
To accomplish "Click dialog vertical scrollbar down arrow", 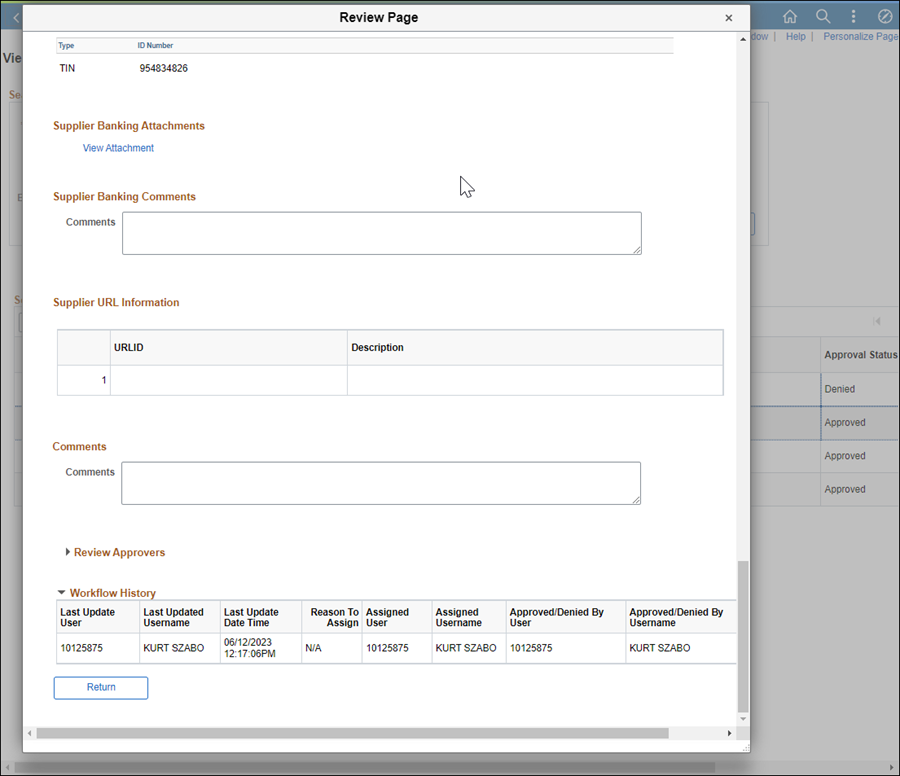I will pos(743,719).
